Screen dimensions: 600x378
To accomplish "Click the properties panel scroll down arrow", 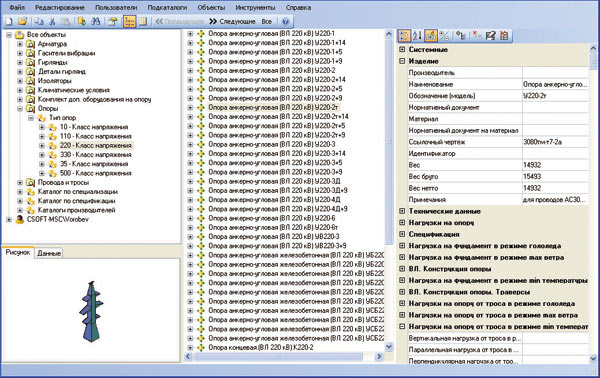I will [593, 359].
